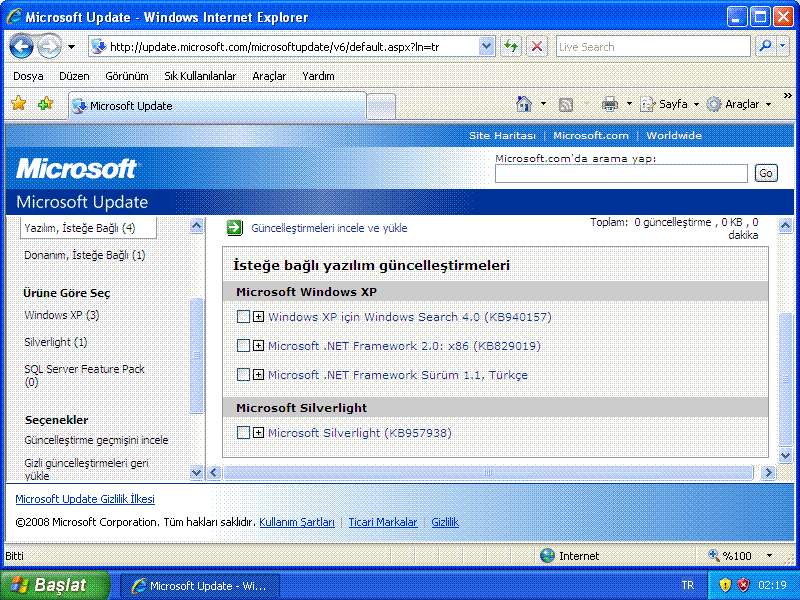This screenshot has height=600, width=800.
Task: Enable the Microsoft Silverlight update checkbox
Action: 243,433
